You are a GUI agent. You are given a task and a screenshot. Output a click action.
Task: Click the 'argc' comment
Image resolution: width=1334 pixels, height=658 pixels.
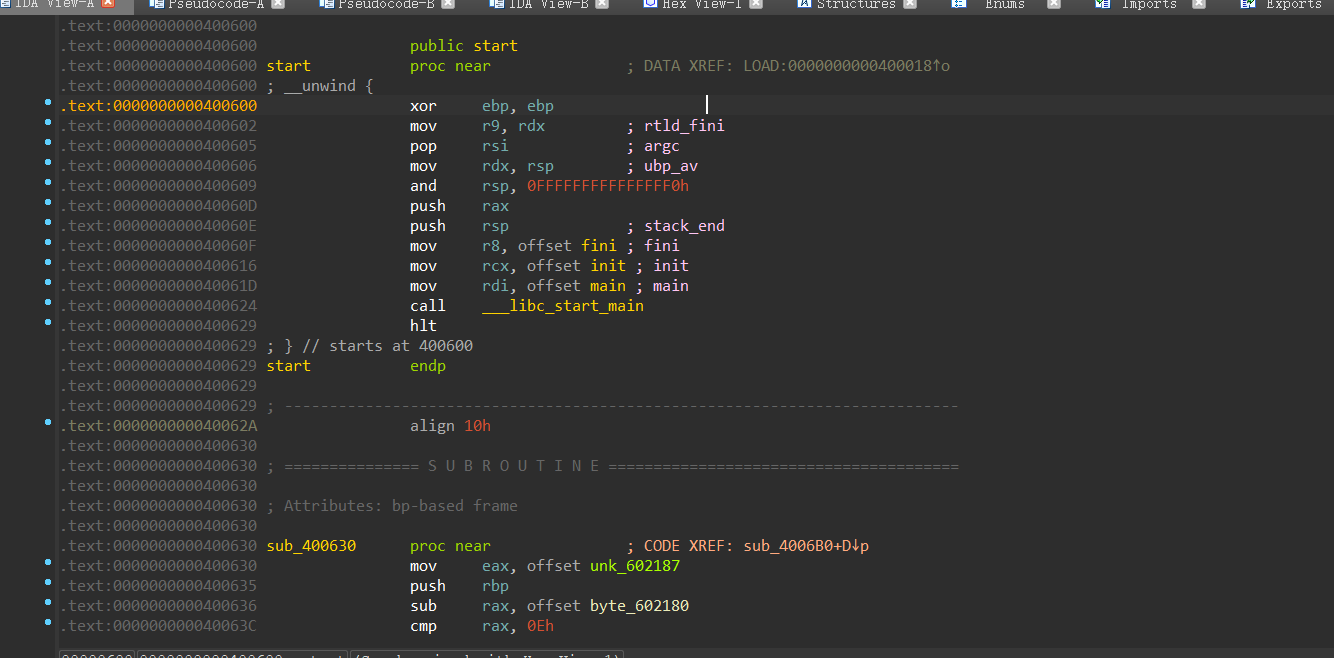[662, 146]
